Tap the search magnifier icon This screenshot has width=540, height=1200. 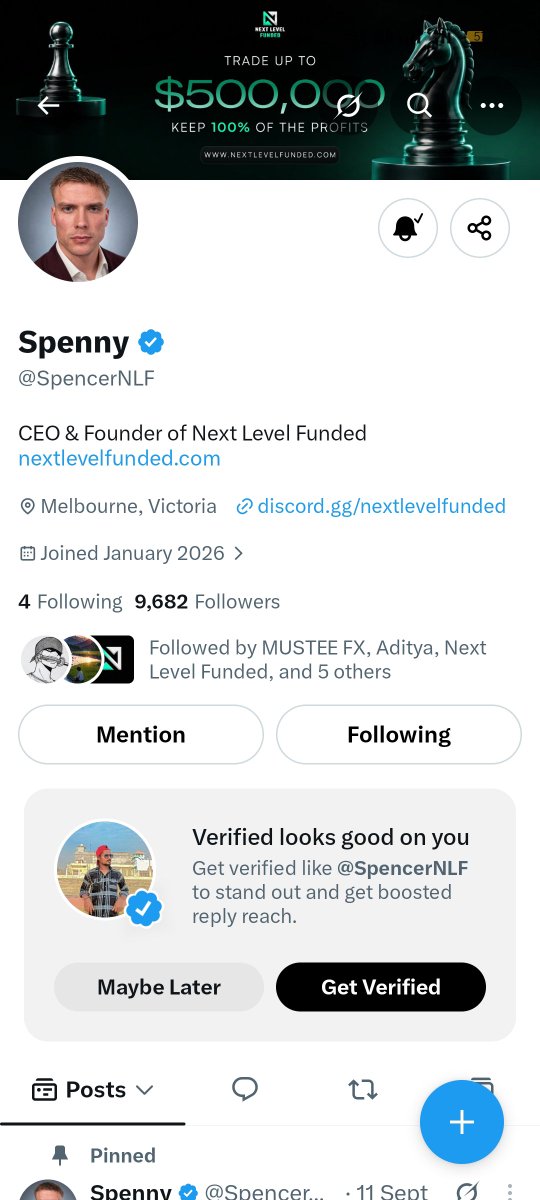click(x=420, y=105)
